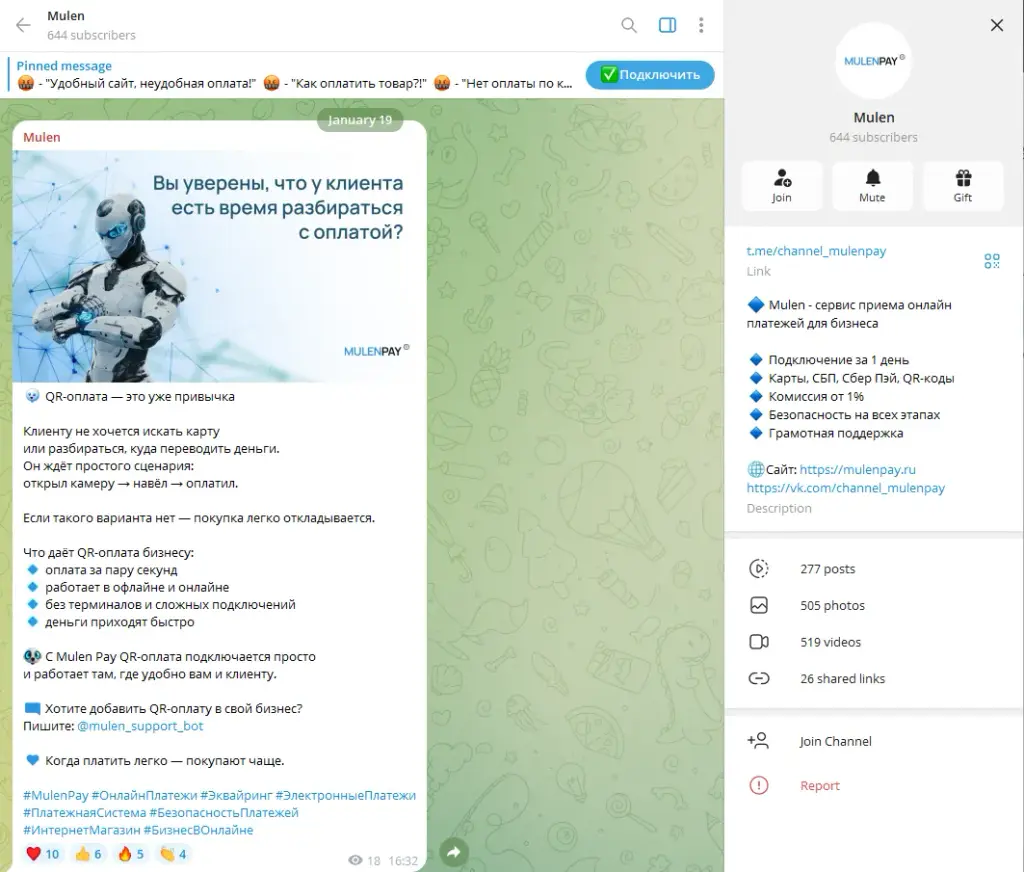Click the Подключить button
Image resolution: width=1024 pixels, height=872 pixels.
(650, 74)
